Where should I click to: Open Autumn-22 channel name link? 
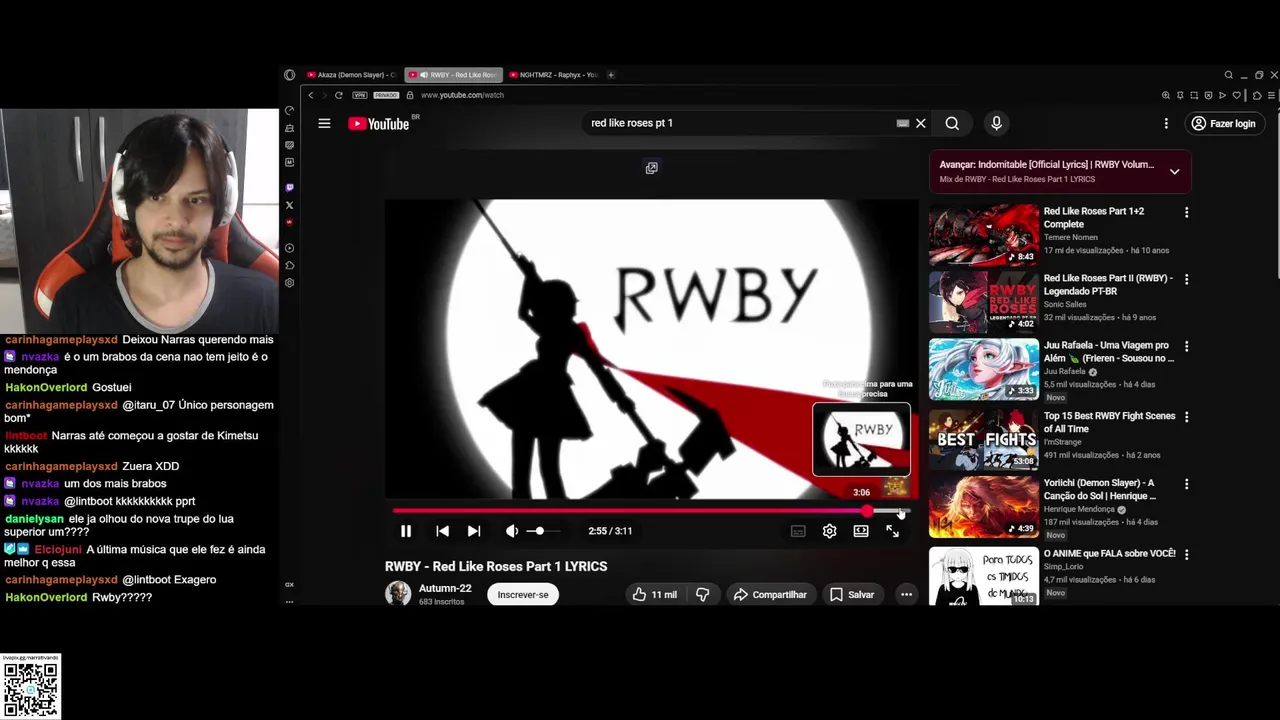pyautogui.click(x=445, y=588)
